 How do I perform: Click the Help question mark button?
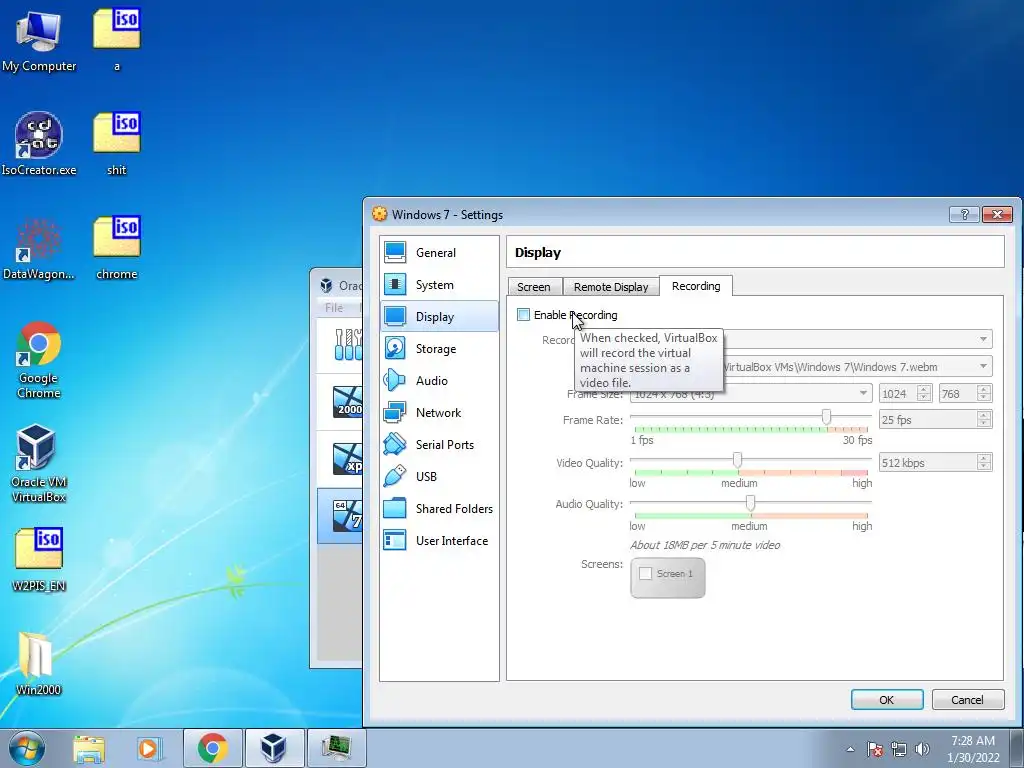click(964, 214)
